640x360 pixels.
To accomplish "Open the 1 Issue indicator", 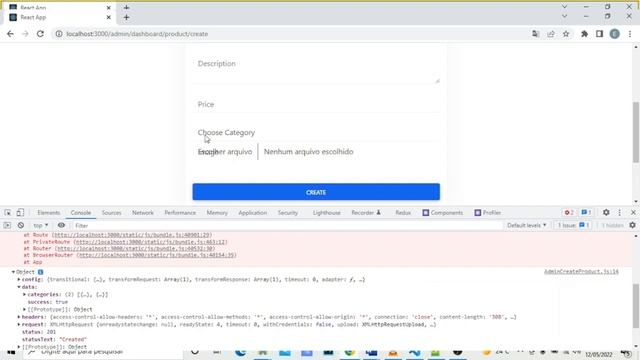I will 573,225.
